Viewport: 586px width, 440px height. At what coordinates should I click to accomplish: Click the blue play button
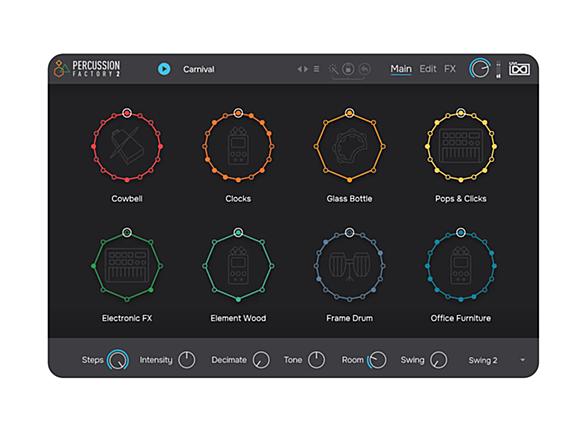[164, 69]
